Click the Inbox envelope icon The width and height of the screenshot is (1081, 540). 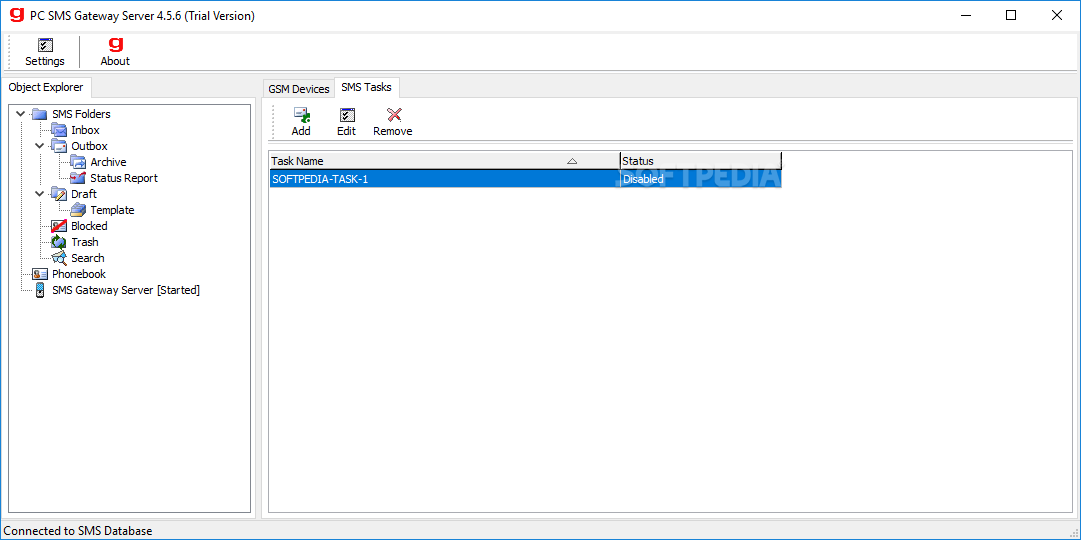pos(59,130)
